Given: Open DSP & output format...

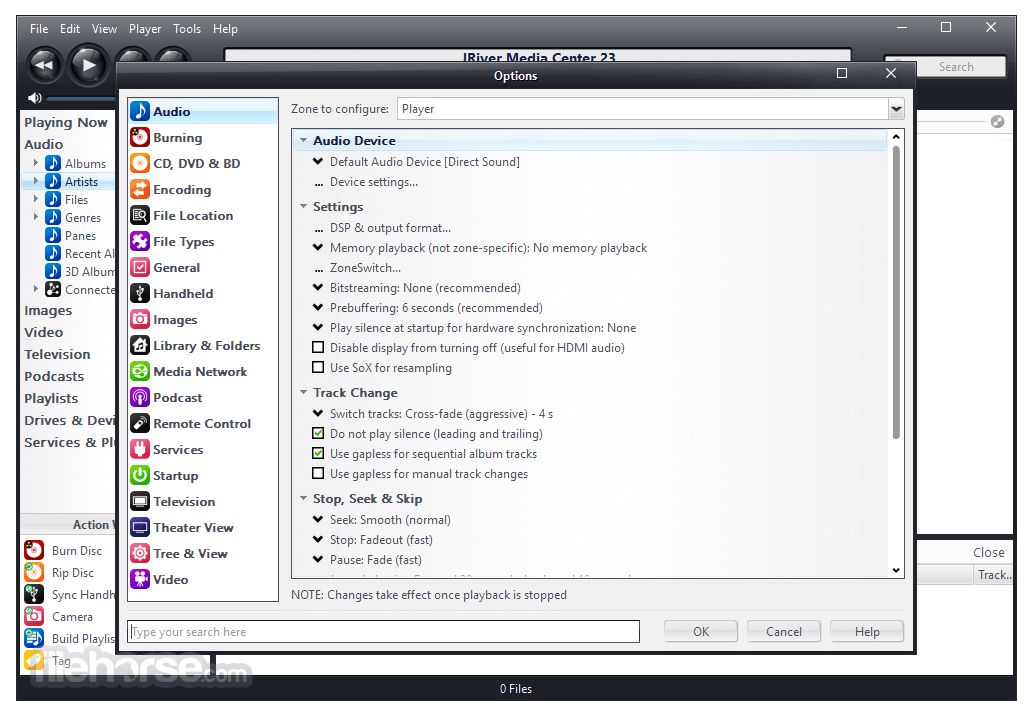Looking at the screenshot, I should pyautogui.click(x=390, y=228).
